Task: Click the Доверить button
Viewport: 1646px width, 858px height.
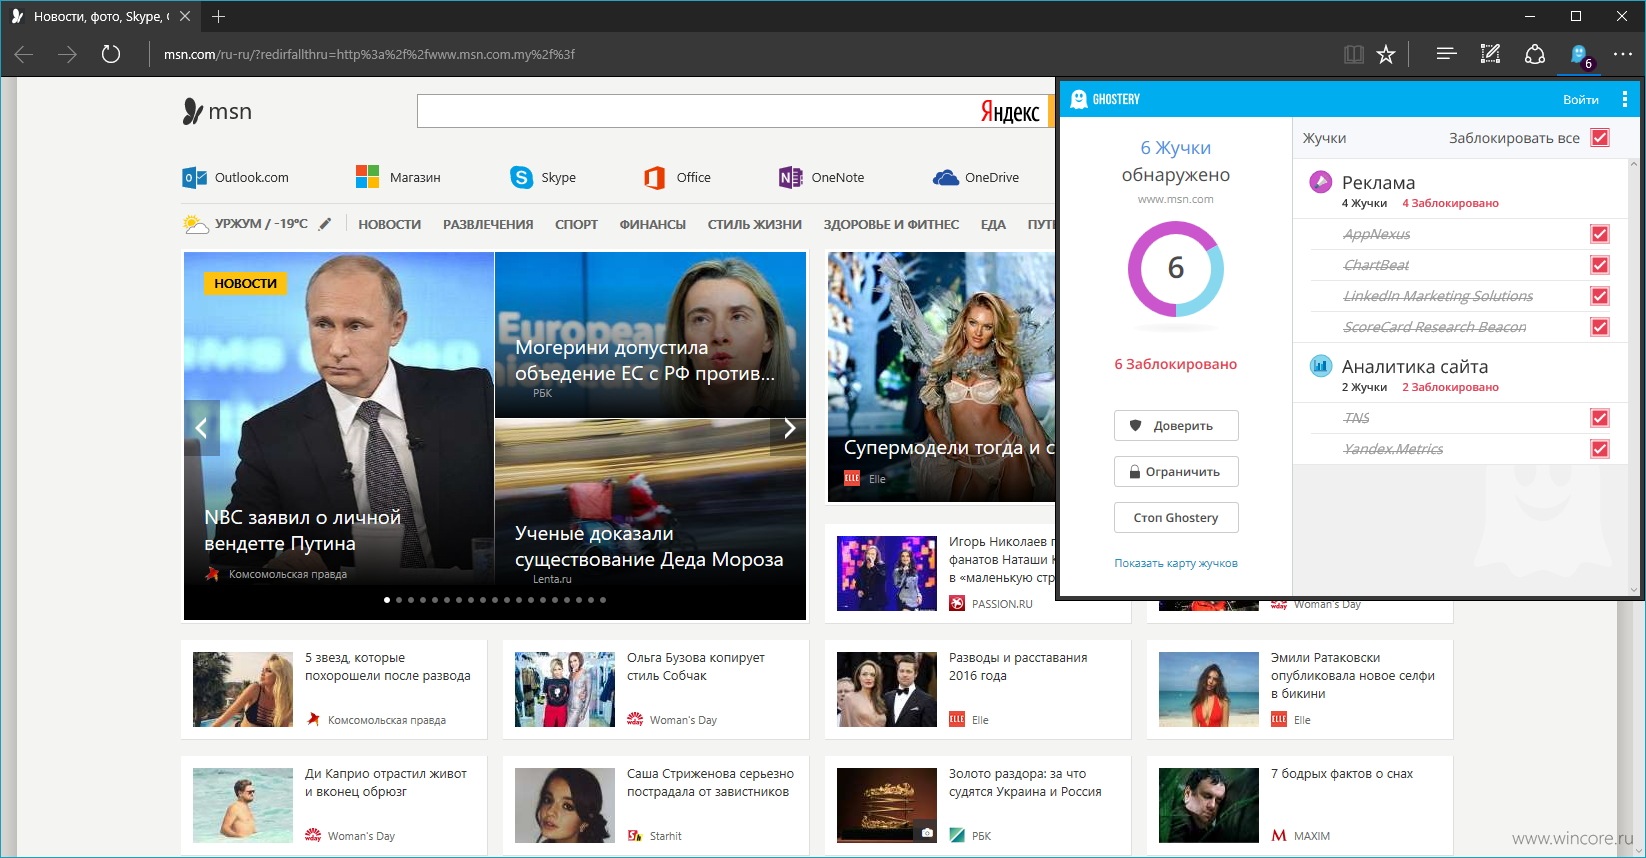Action: pos(1176,425)
